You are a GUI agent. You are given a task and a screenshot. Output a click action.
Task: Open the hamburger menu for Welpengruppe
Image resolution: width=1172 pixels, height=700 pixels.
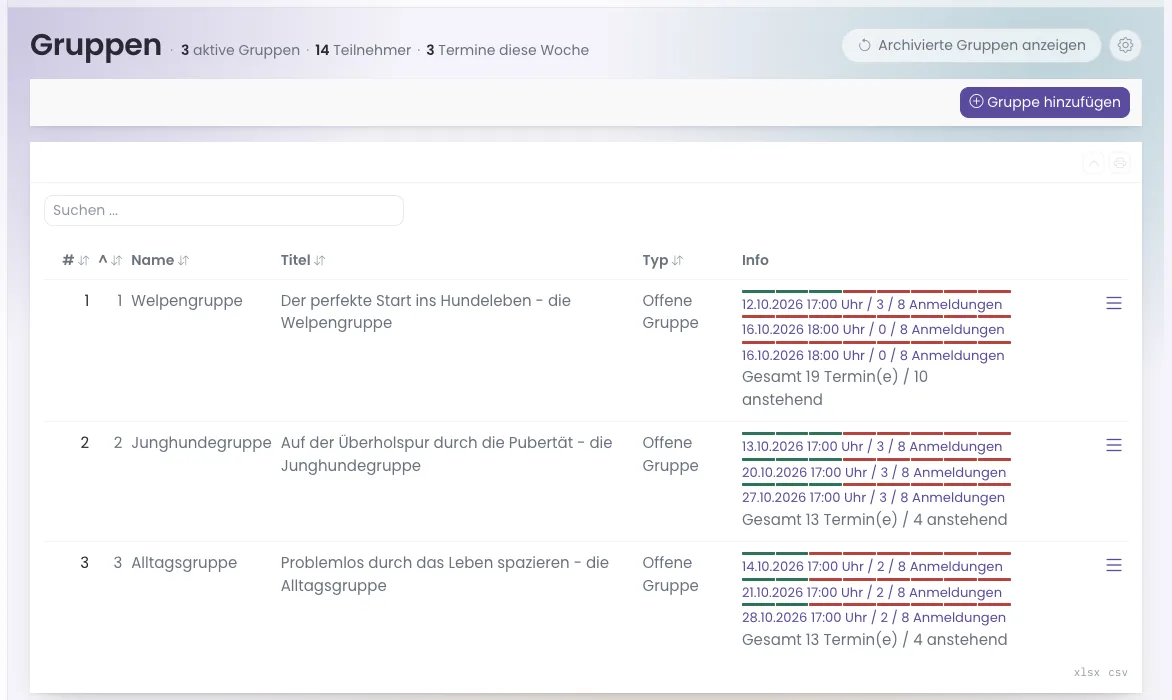click(x=1114, y=303)
